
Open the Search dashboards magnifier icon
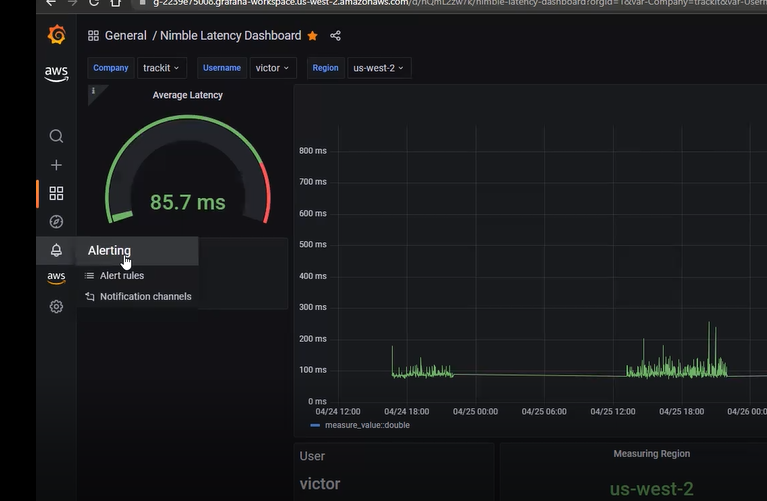tap(56, 136)
